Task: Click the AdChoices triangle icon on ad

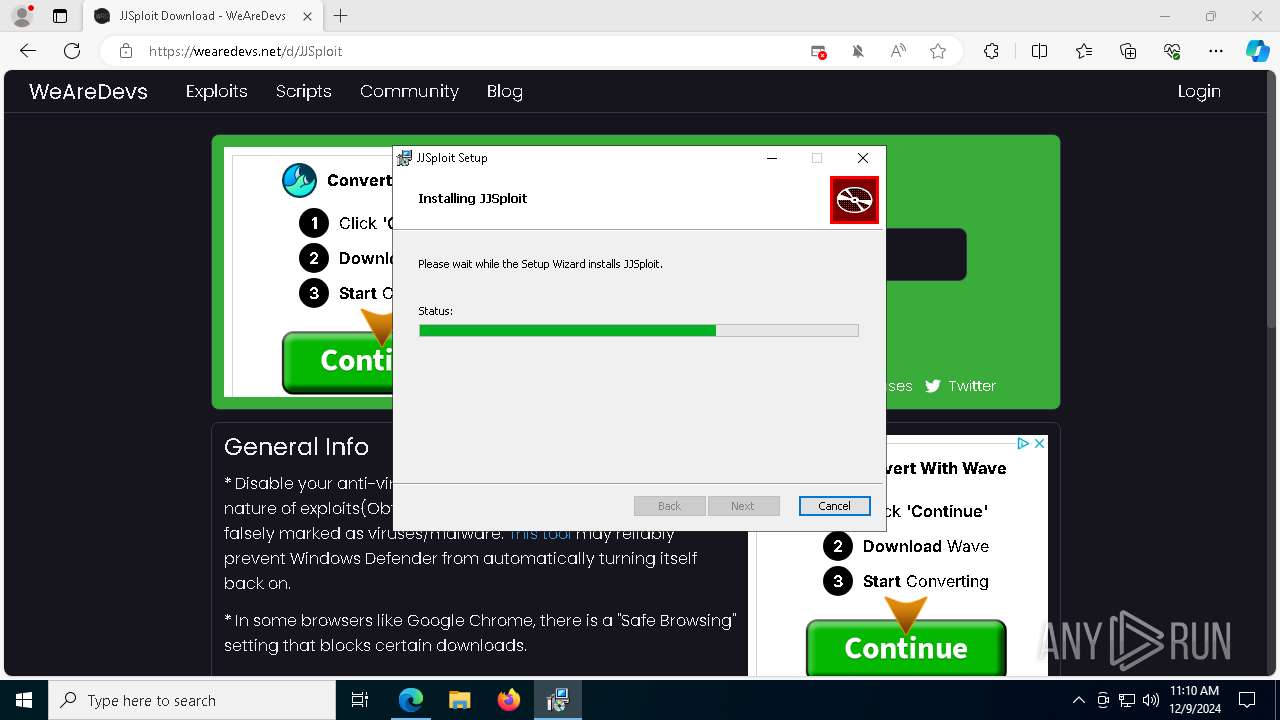Action: pyautogui.click(x=1024, y=443)
